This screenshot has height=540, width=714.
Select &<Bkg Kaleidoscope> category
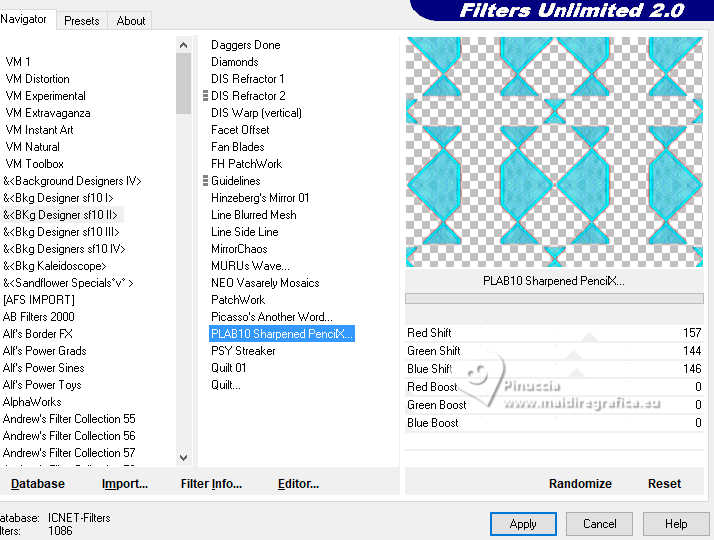(55, 266)
